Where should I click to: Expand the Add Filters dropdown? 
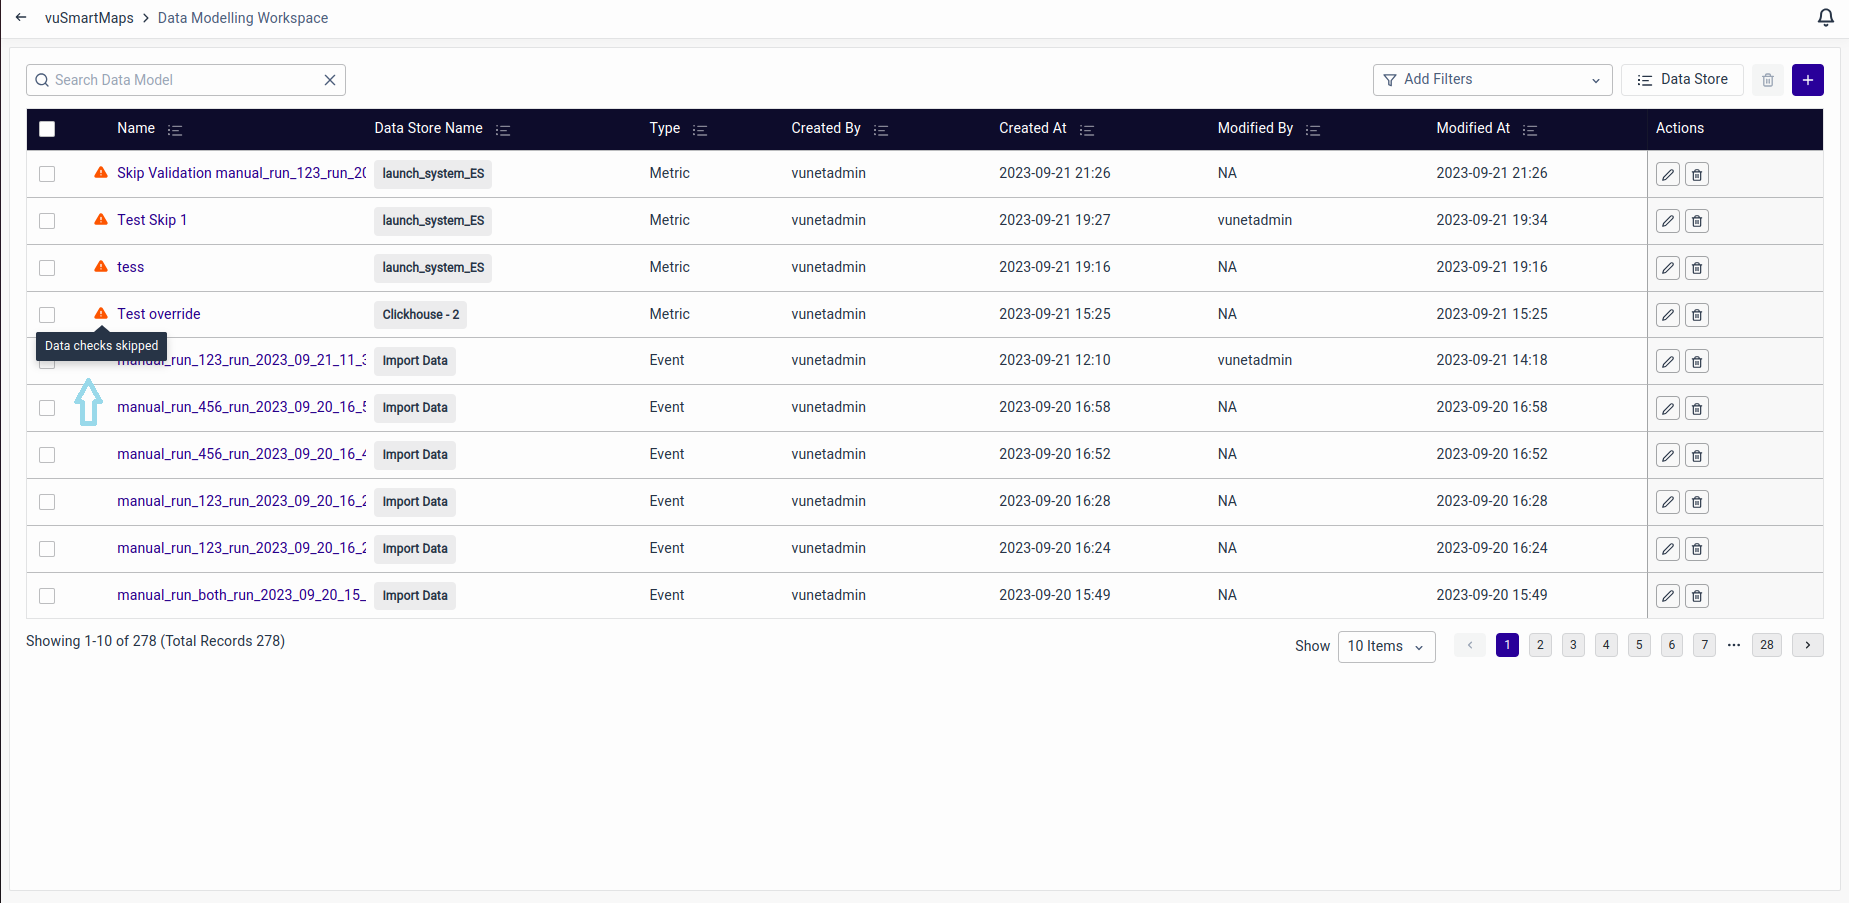[x=1491, y=80]
